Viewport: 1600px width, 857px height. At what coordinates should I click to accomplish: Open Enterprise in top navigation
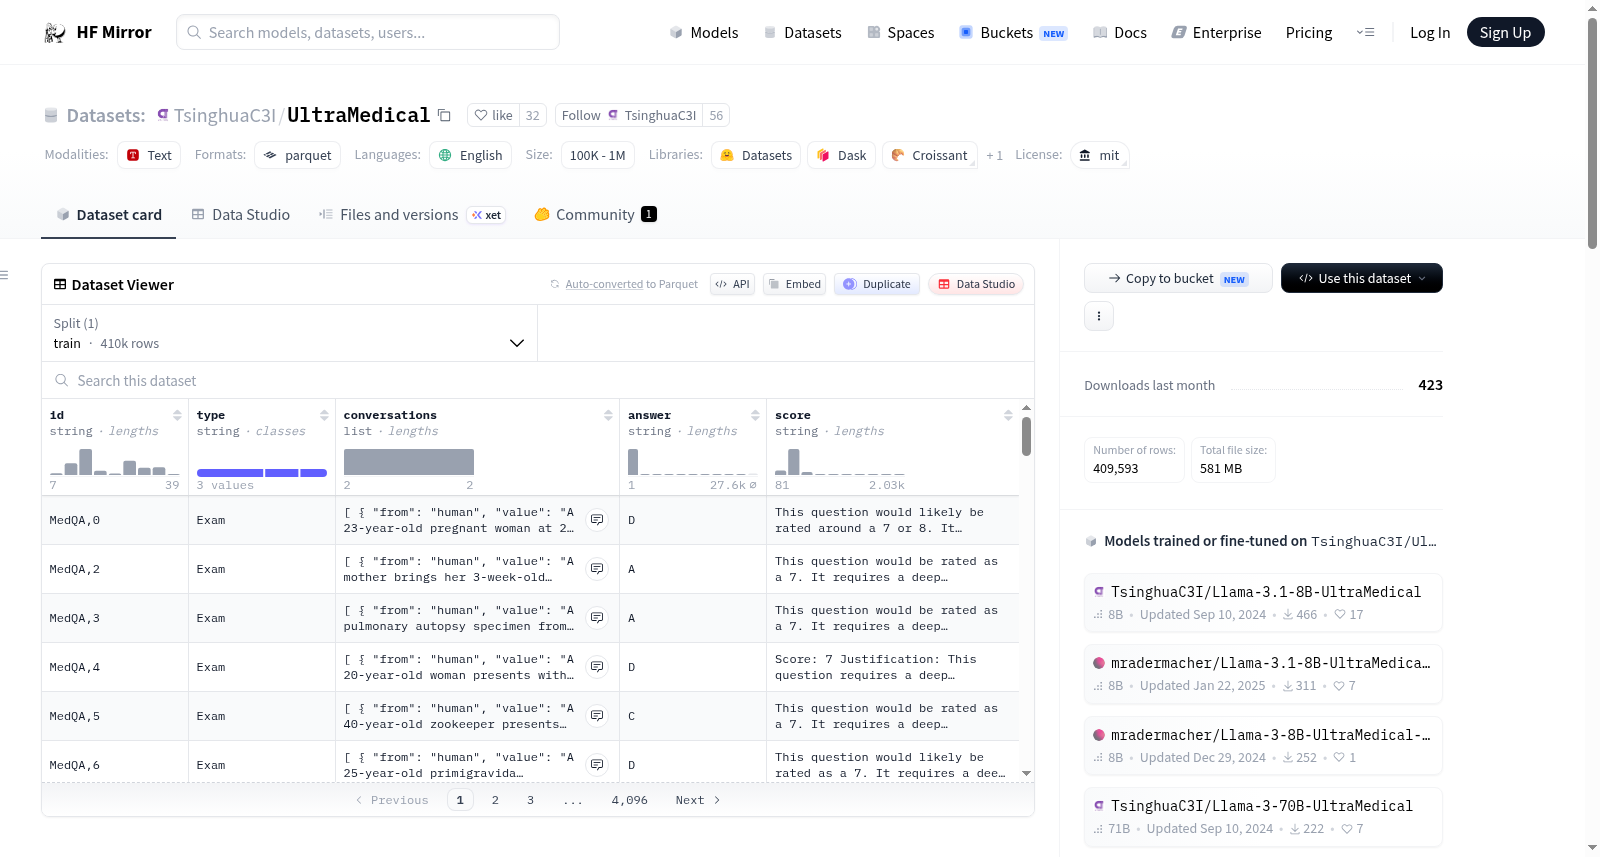click(x=1217, y=33)
